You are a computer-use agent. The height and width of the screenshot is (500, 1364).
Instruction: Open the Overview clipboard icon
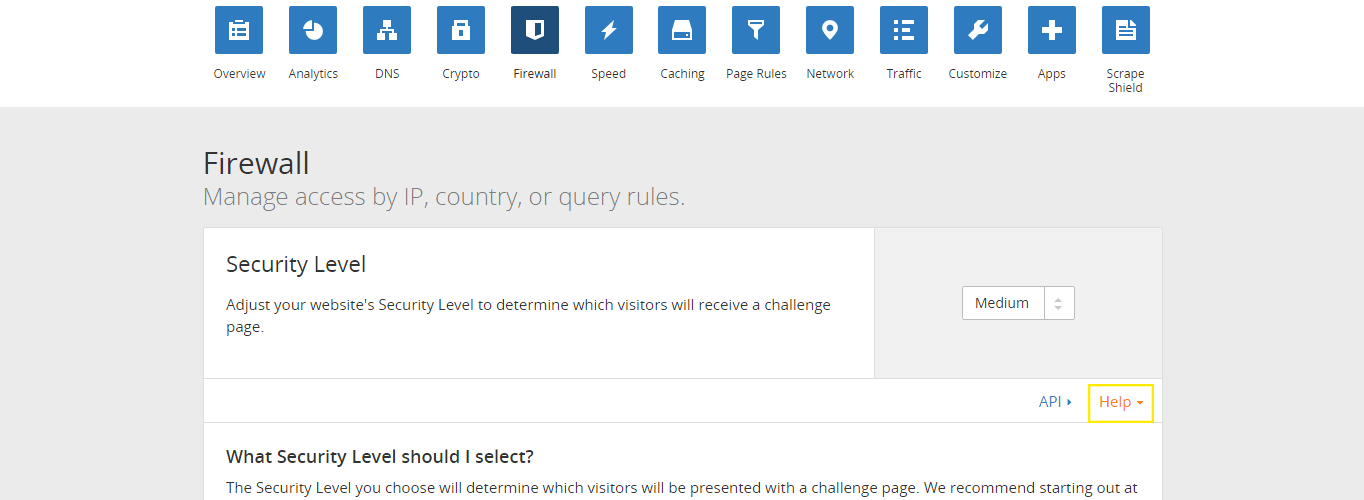[x=239, y=30]
